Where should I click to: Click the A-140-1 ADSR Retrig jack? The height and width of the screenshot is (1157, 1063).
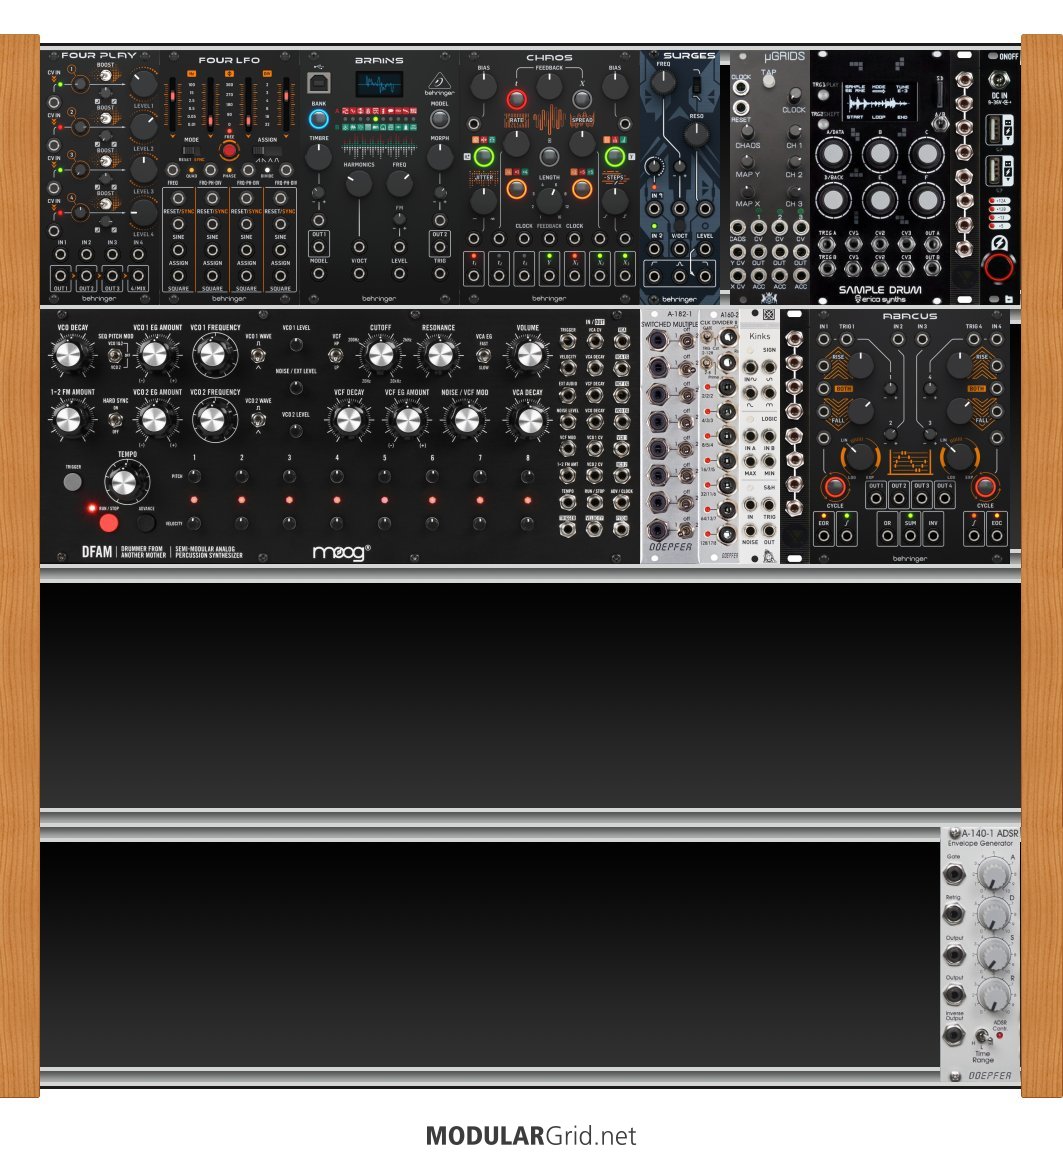coord(954,915)
